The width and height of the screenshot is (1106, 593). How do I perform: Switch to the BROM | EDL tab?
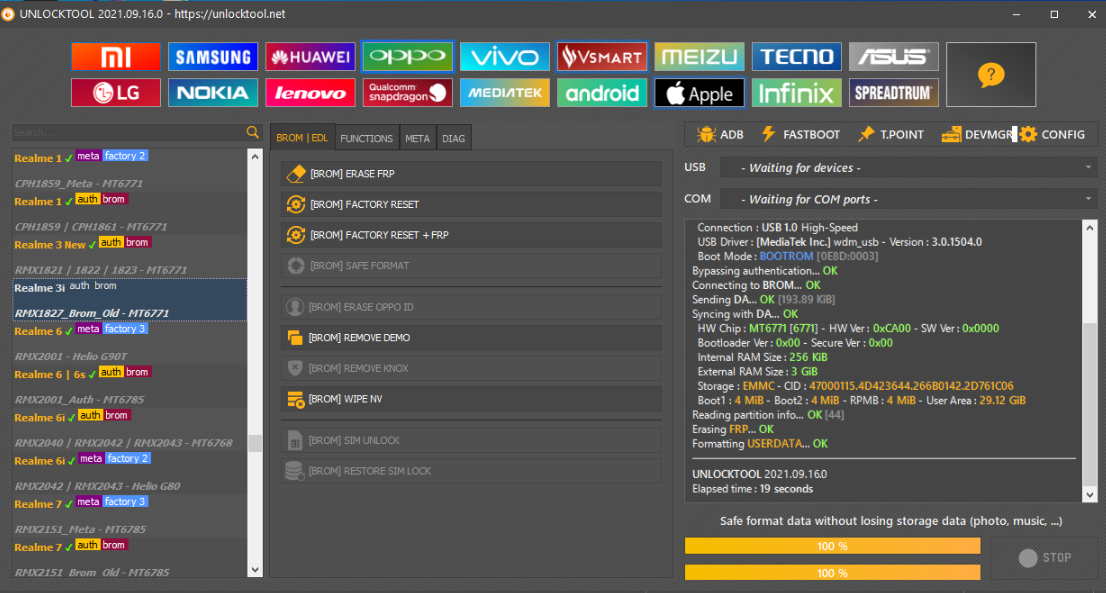tap(302, 137)
